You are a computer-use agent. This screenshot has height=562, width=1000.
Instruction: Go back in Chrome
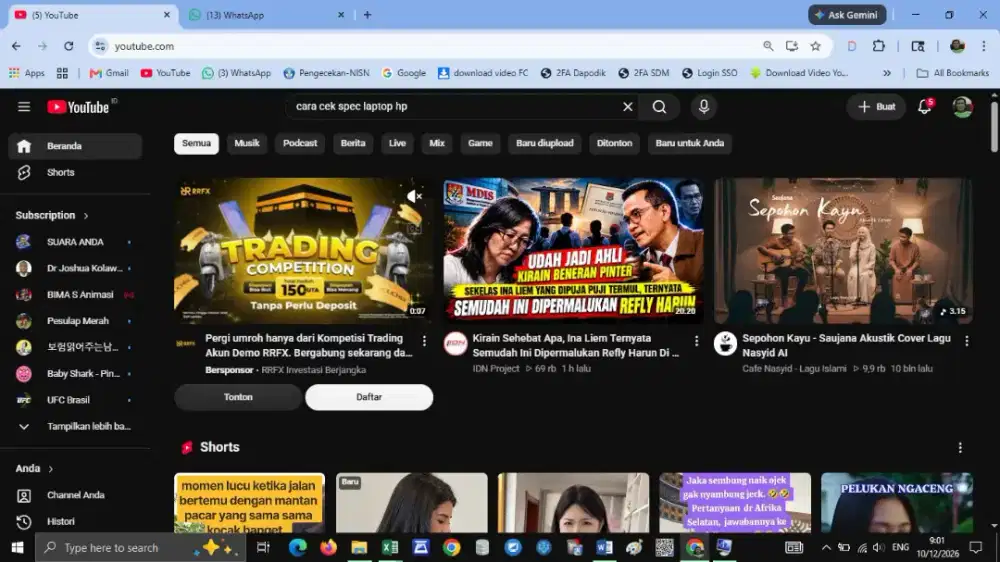point(16,46)
